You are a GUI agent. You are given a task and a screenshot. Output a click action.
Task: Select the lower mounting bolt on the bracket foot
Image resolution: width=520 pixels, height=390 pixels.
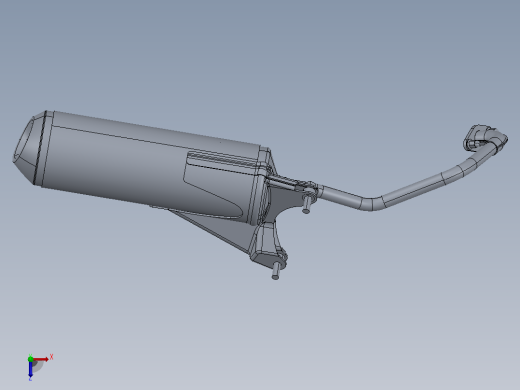[x=275, y=271]
